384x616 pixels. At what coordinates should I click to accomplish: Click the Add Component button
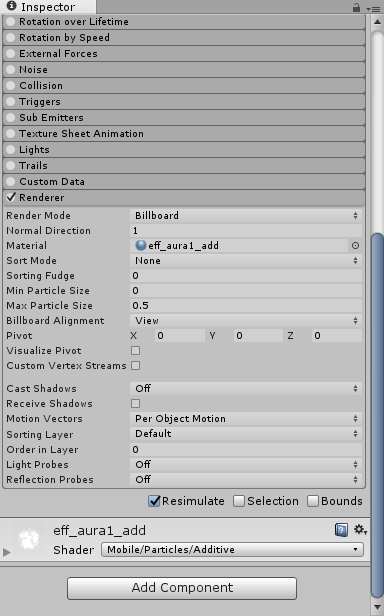pos(182,588)
